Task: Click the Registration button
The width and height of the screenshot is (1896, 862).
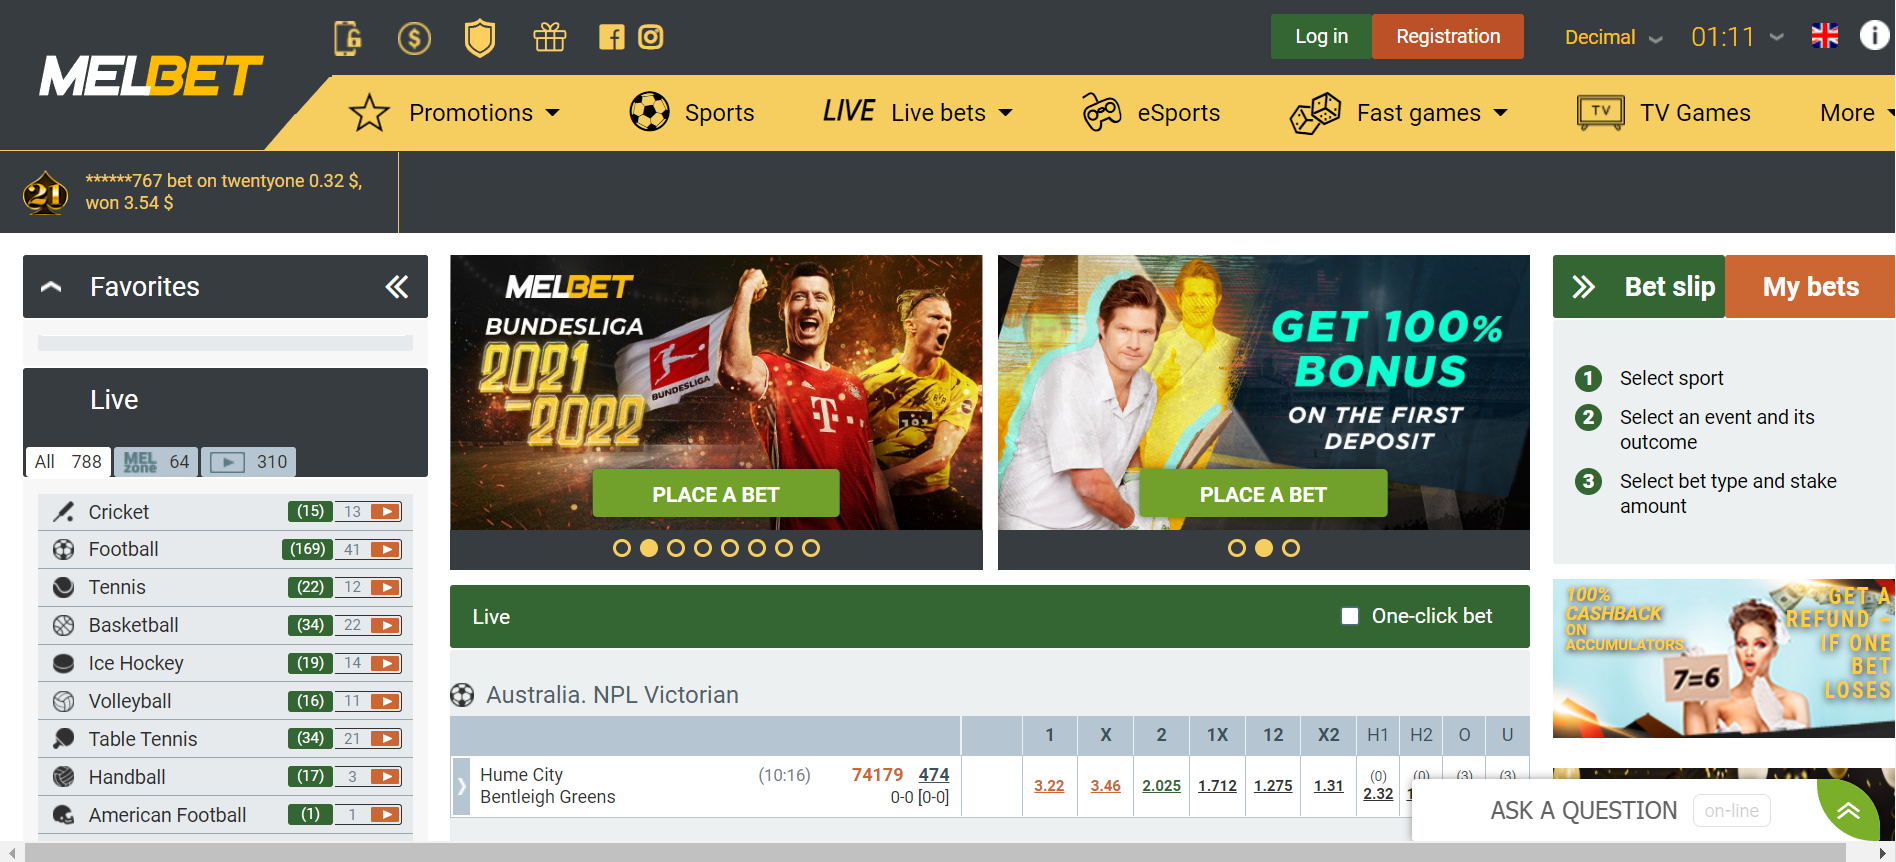Action: [x=1448, y=36]
